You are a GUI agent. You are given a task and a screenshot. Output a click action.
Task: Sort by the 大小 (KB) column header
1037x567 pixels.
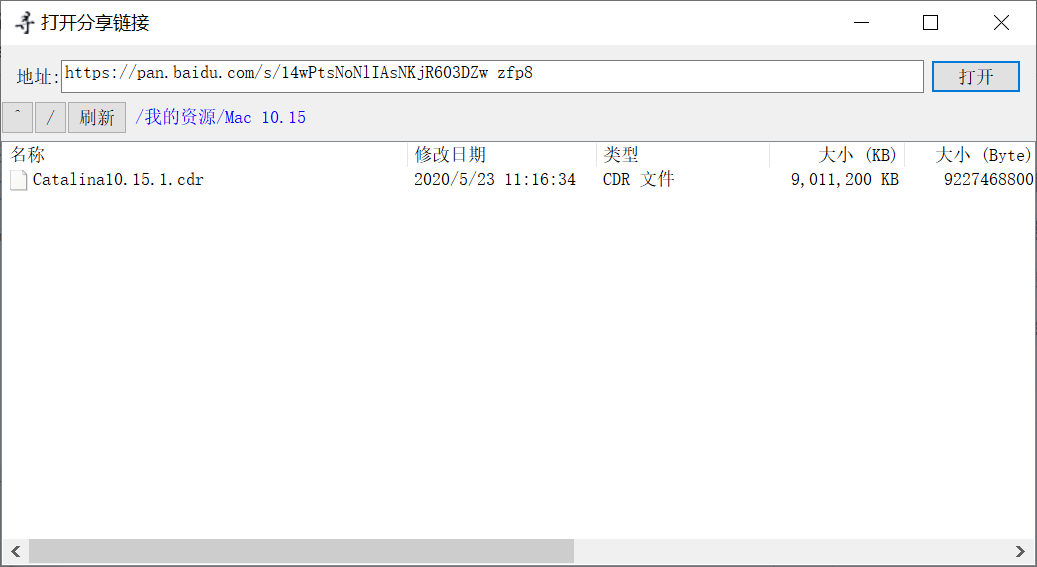click(x=837, y=155)
